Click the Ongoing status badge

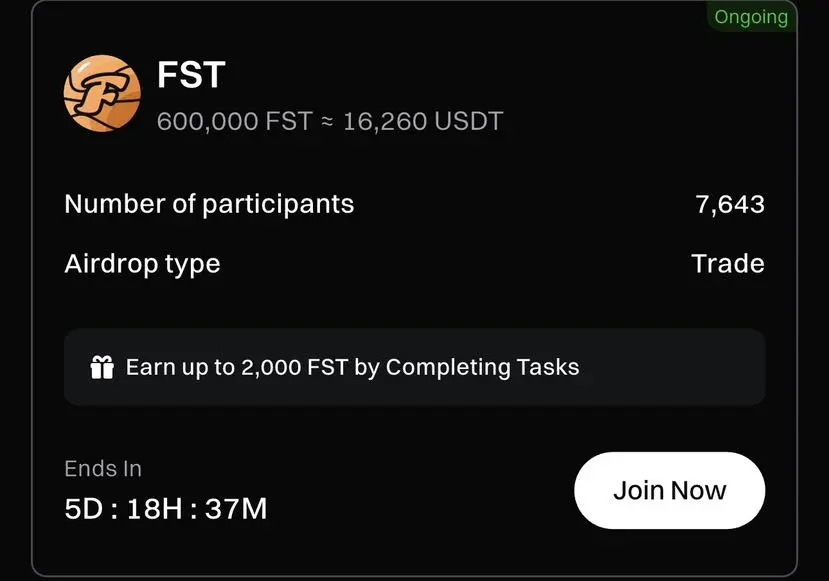[751, 17]
